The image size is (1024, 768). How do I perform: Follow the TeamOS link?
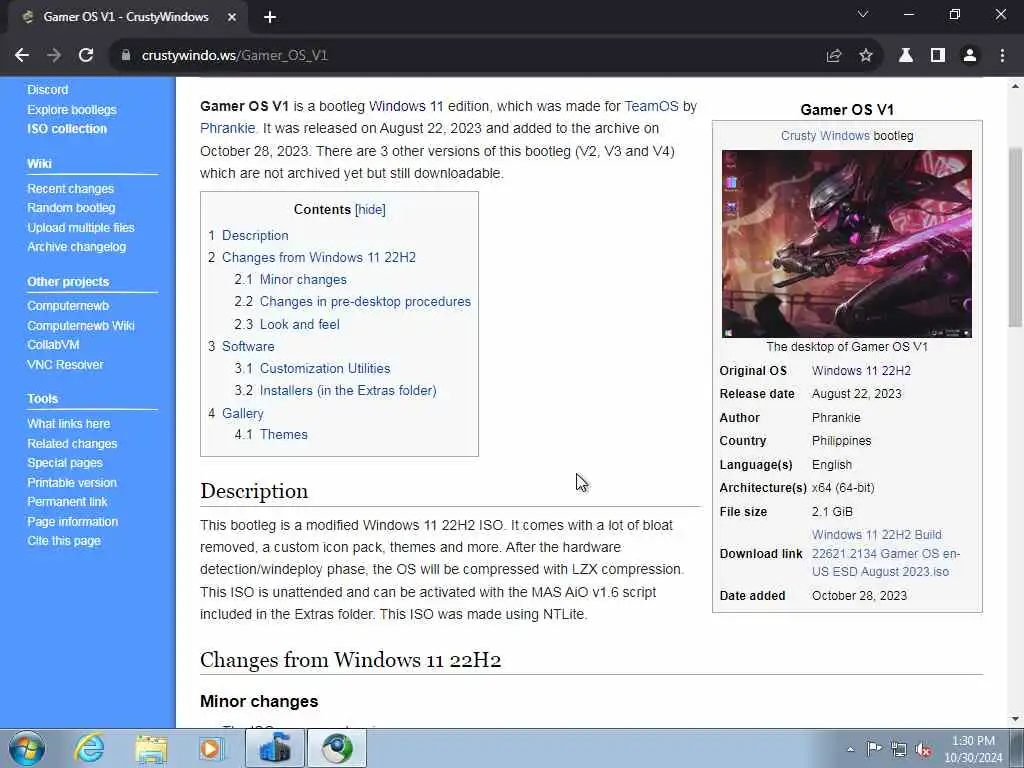(x=651, y=106)
